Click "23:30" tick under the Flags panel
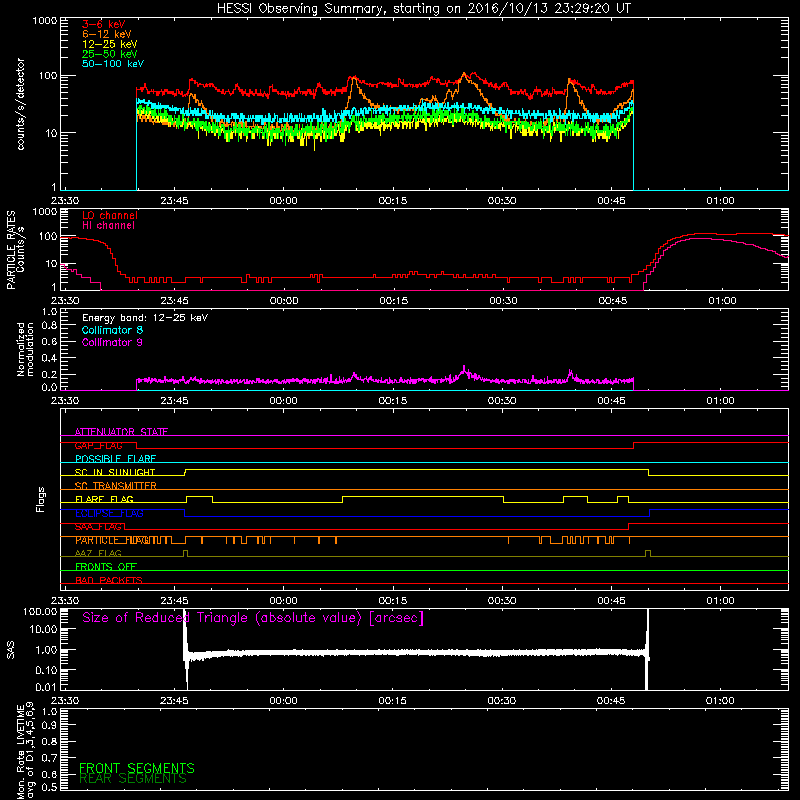Image resolution: width=800 pixels, height=800 pixels. tap(65, 601)
